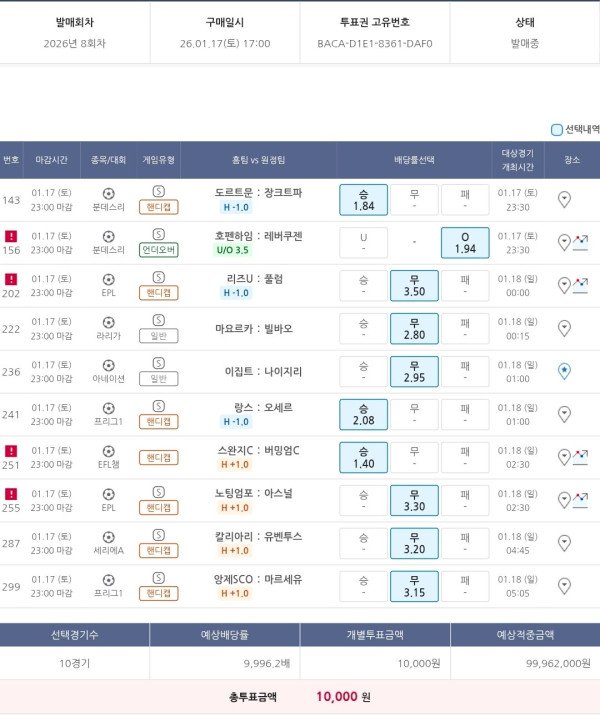600x716 pixels.
Task: Open trend chart icon for match 251
Action: click(x=580, y=457)
